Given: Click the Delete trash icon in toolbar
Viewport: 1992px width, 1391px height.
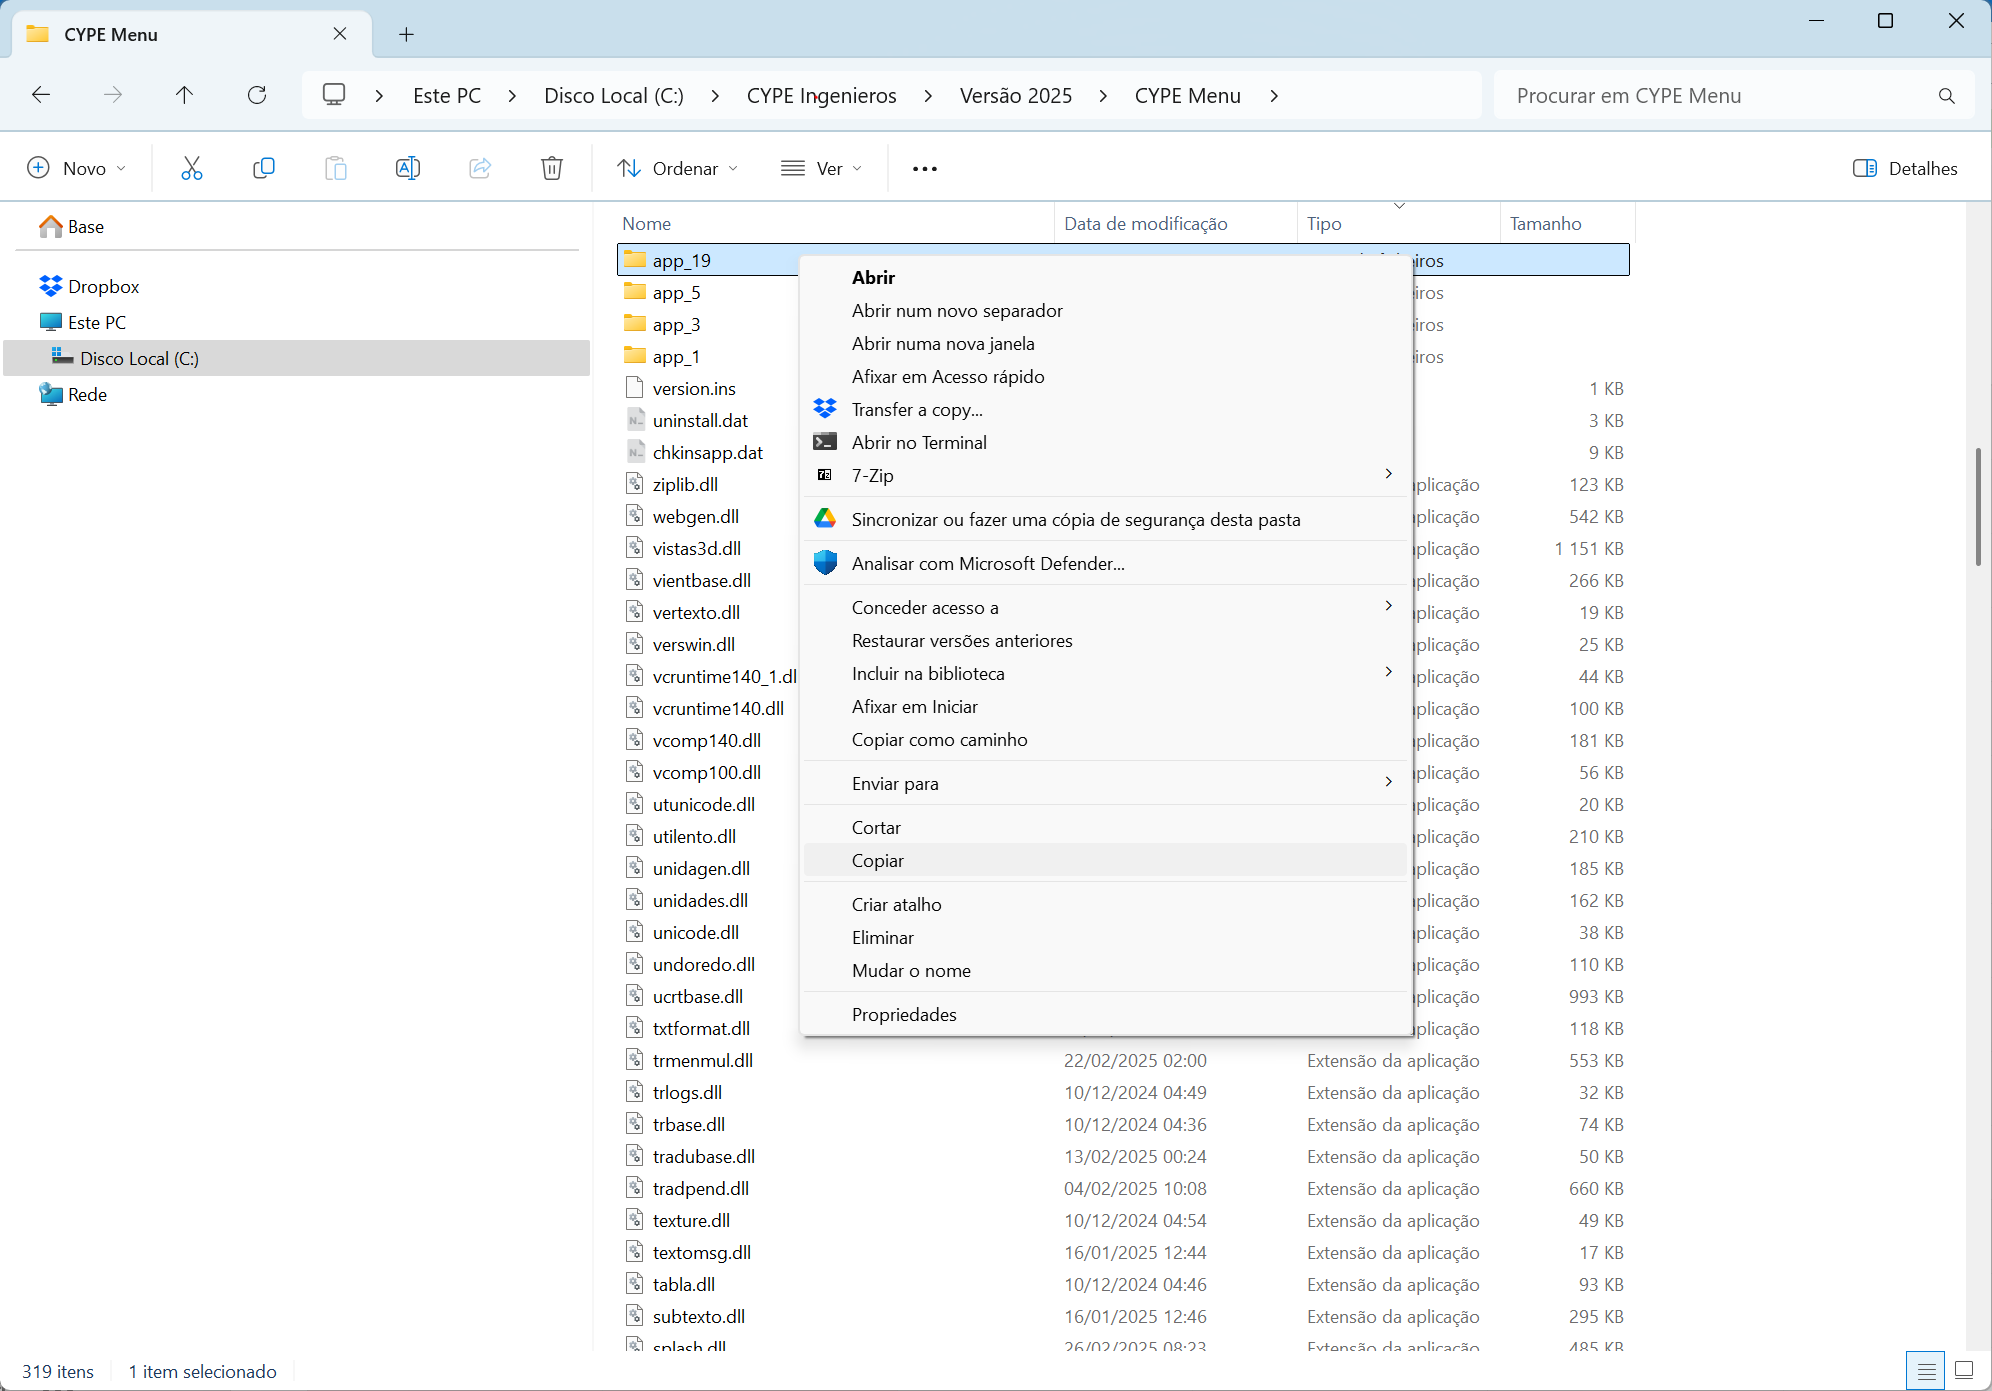Looking at the screenshot, I should click(x=551, y=168).
